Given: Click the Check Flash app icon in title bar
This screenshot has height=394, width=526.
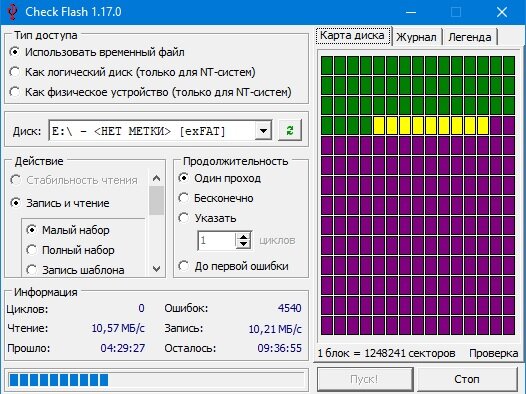Looking at the screenshot, I should (12, 12).
